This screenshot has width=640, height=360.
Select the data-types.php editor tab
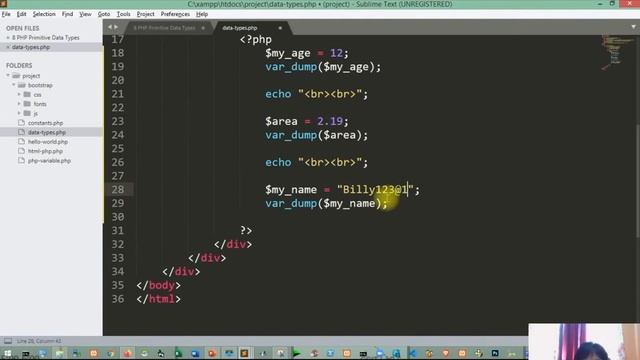pos(240,28)
